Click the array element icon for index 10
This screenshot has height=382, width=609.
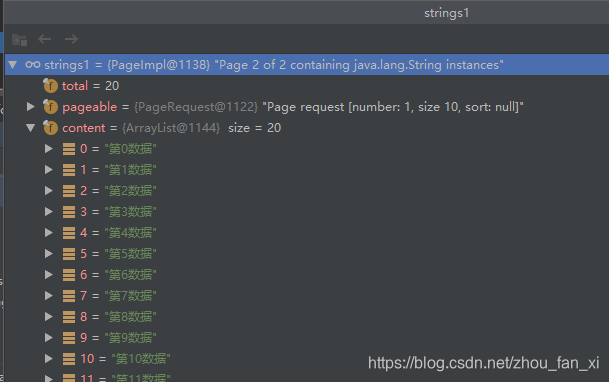[x=69, y=359]
